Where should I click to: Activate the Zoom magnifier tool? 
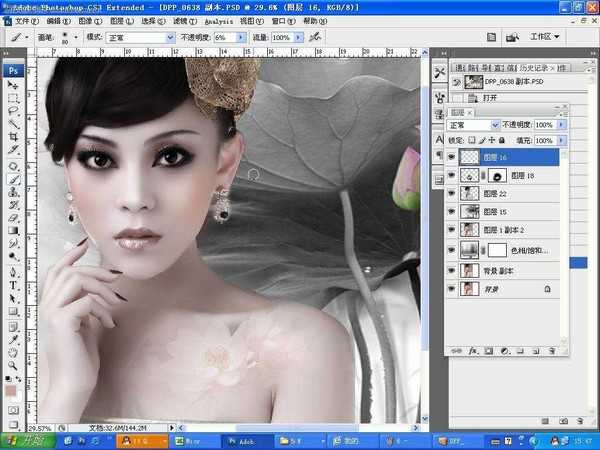pos(14,363)
